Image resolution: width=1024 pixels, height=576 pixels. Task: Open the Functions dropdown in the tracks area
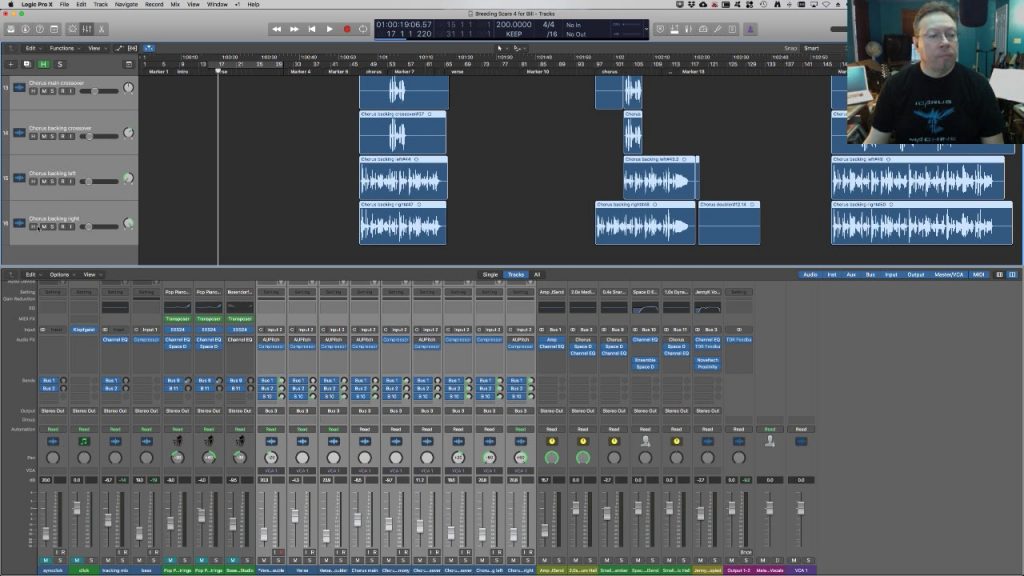[62, 48]
